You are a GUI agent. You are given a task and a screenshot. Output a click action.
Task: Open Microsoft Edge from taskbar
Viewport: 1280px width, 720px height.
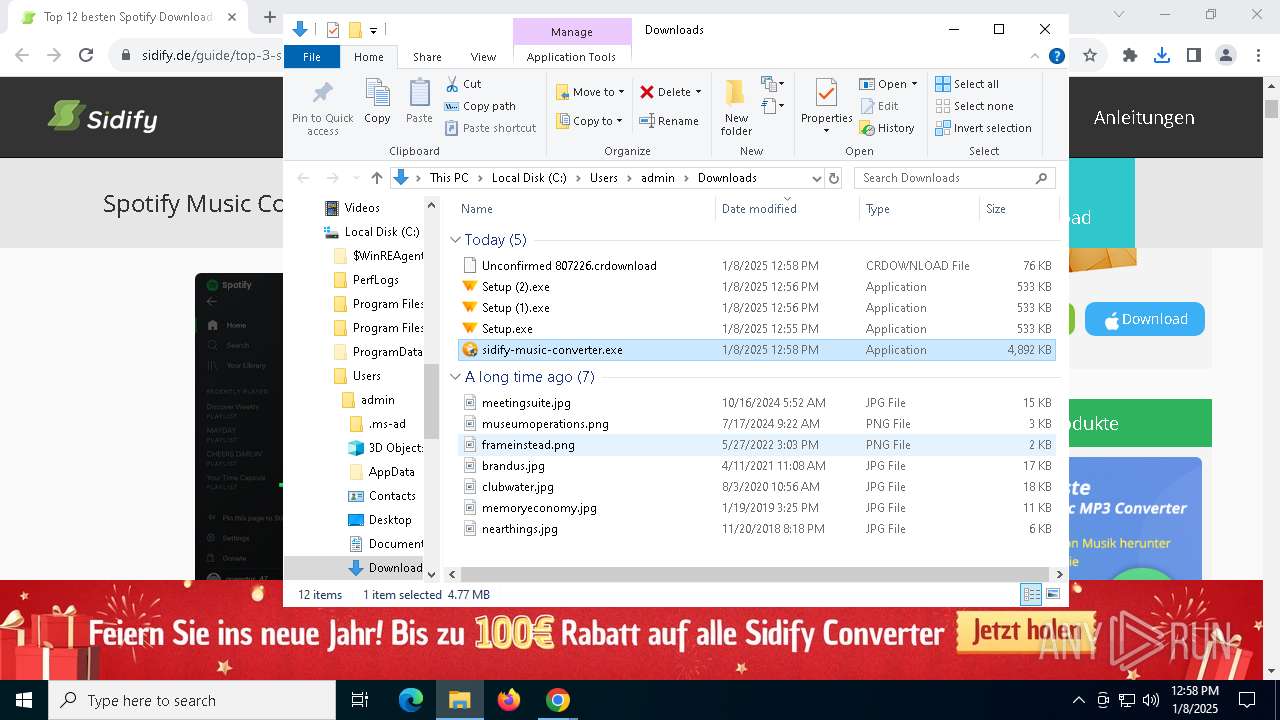tap(411, 700)
